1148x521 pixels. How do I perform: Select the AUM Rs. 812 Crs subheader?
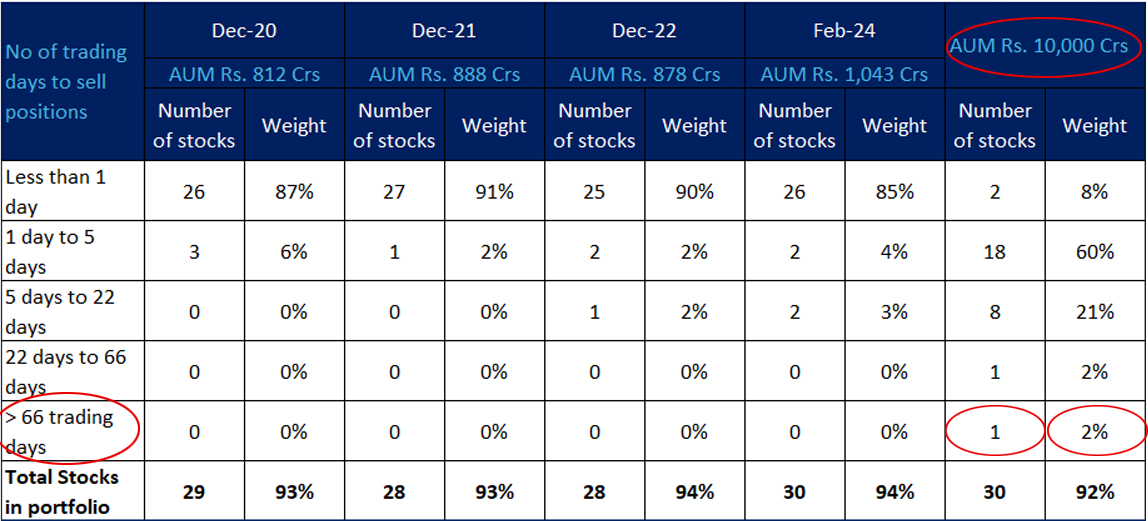click(x=244, y=74)
